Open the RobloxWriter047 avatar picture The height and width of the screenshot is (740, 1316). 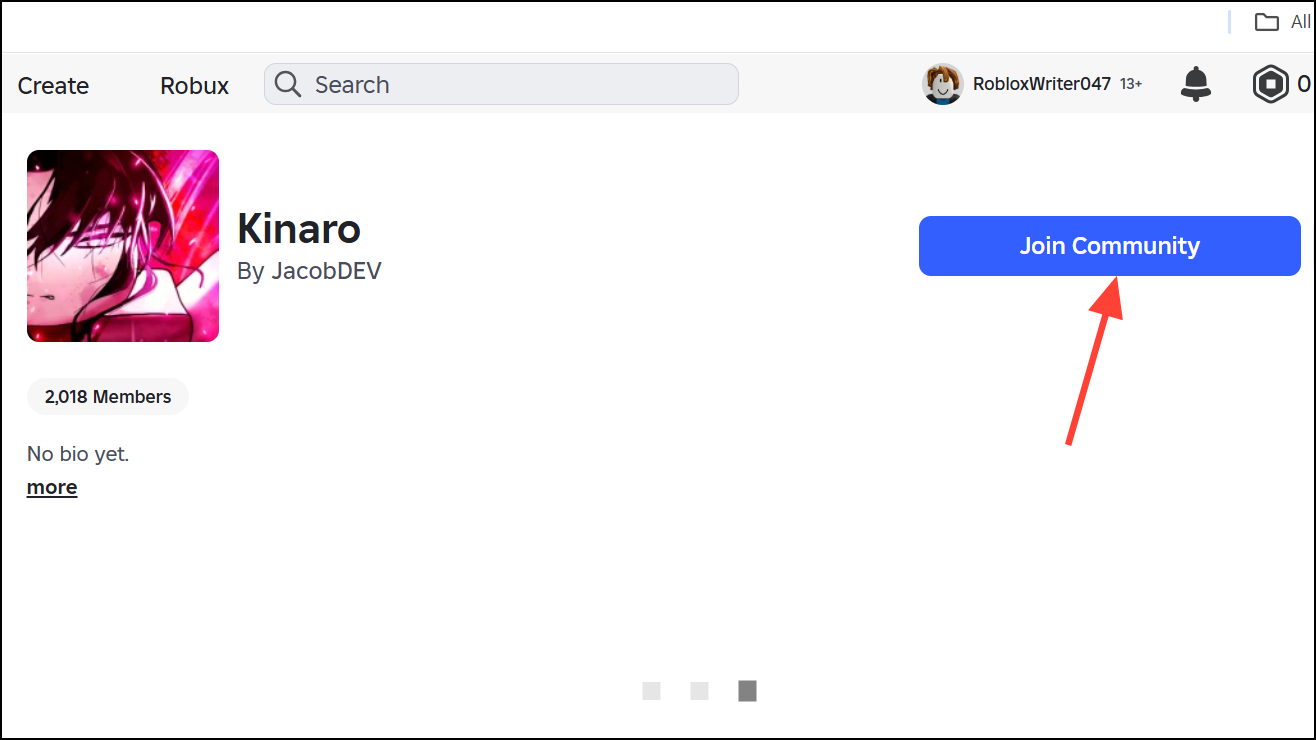pyautogui.click(x=942, y=84)
